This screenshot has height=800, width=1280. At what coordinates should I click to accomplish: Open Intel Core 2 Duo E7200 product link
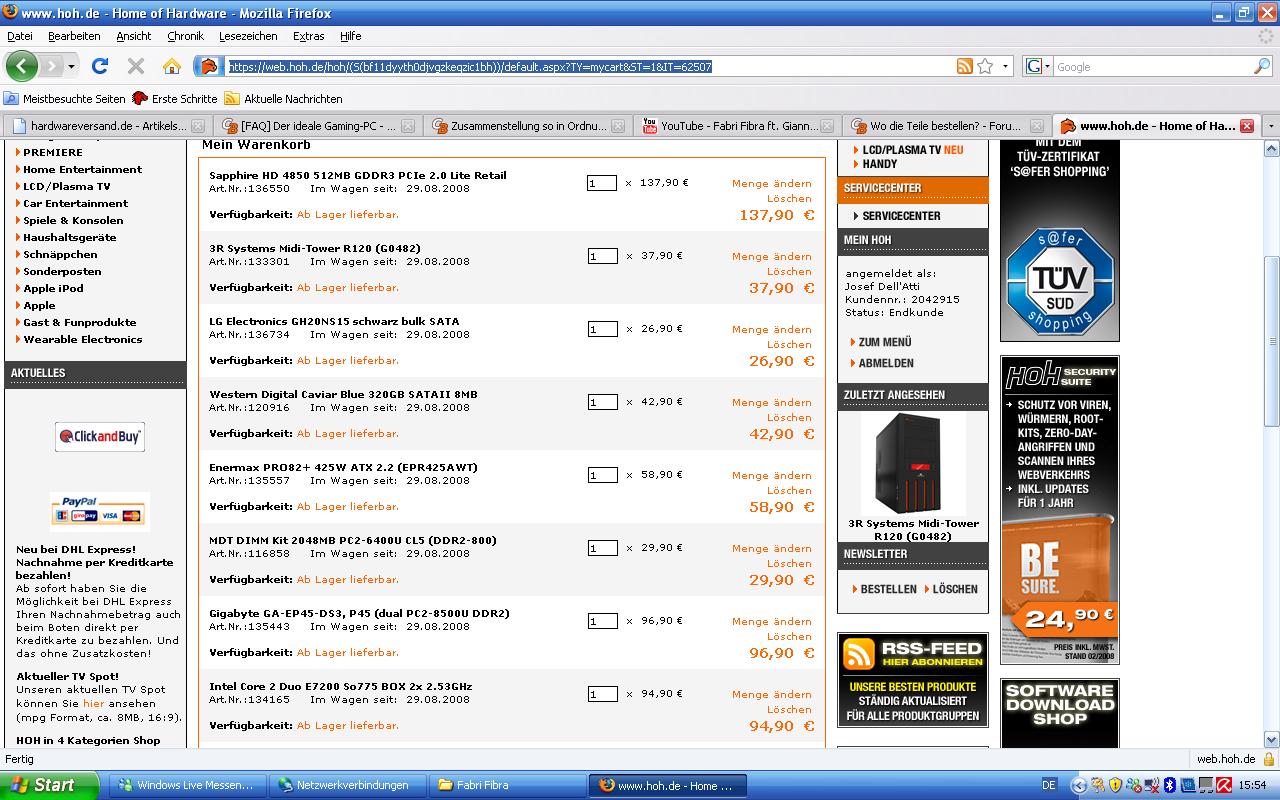click(x=341, y=686)
